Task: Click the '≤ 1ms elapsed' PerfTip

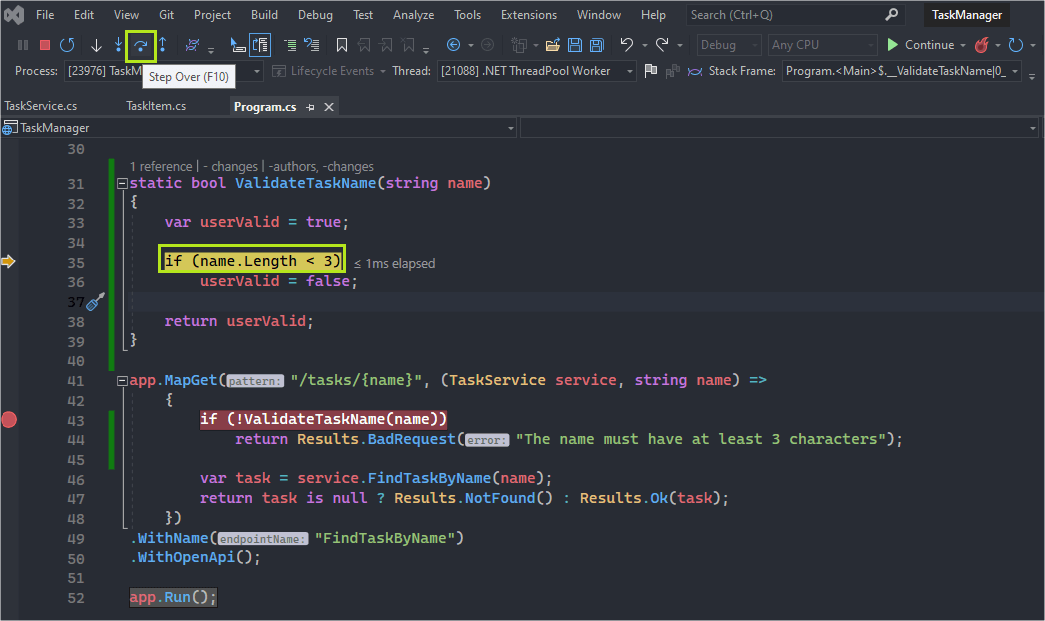Action: 395,264
